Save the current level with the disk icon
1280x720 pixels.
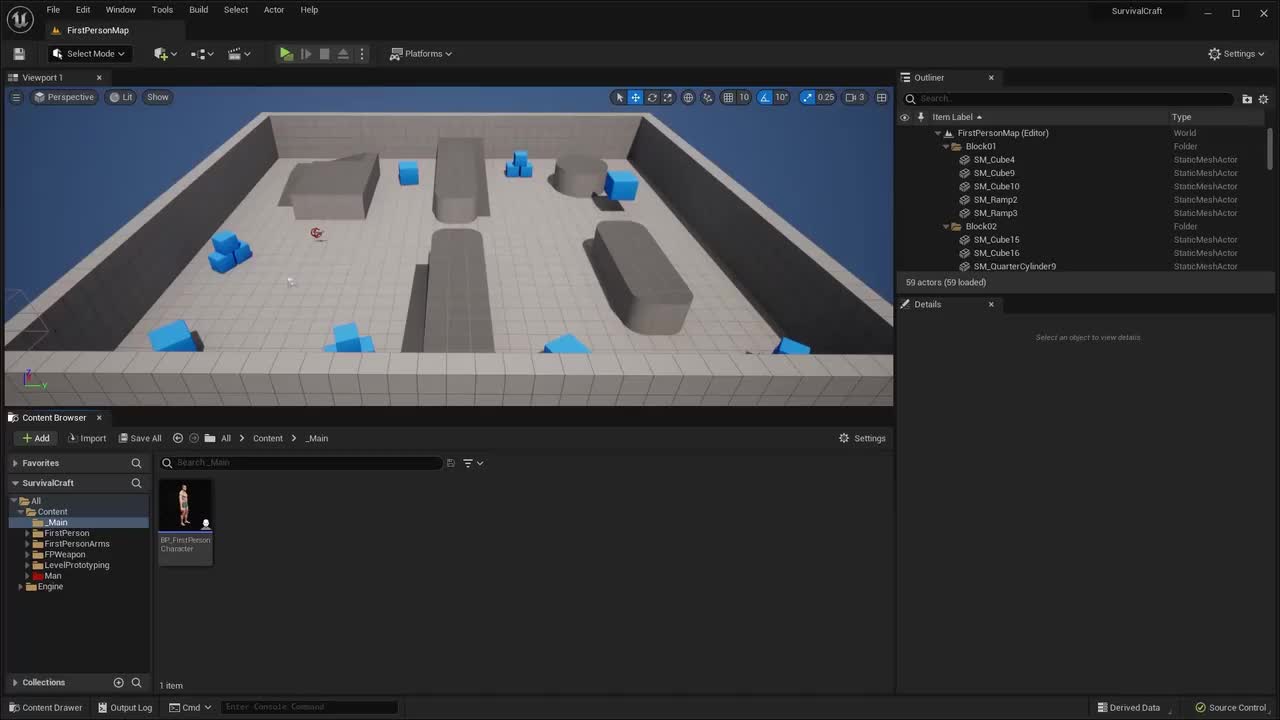[18, 54]
